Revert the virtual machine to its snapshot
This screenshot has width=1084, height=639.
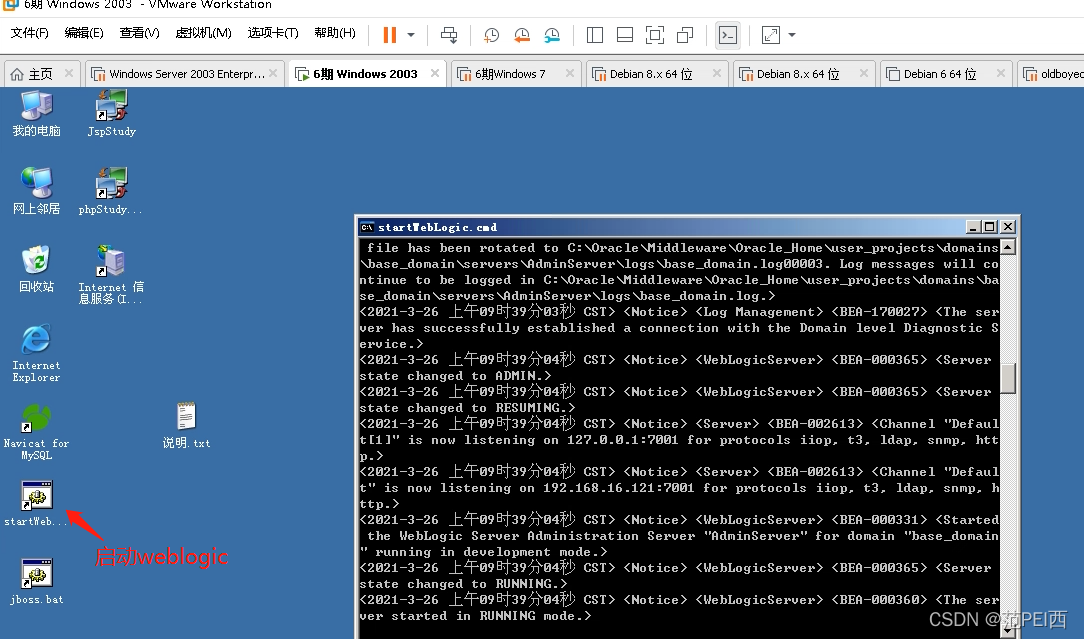click(x=522, y=35)
